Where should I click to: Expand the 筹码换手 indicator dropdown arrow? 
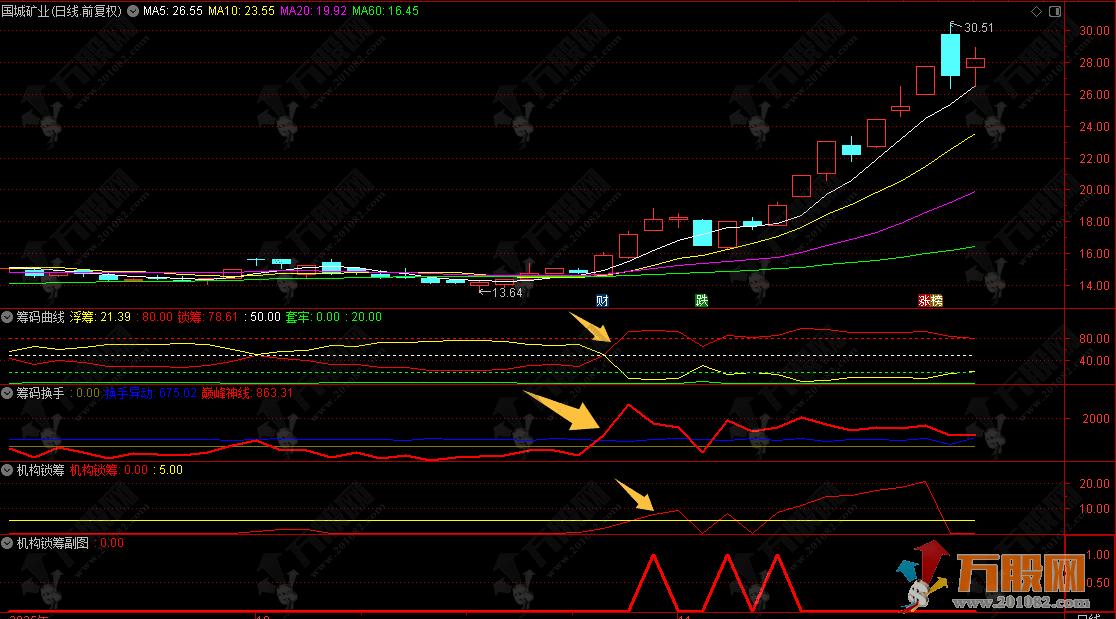pyautogui.click(x=7, y=393)
